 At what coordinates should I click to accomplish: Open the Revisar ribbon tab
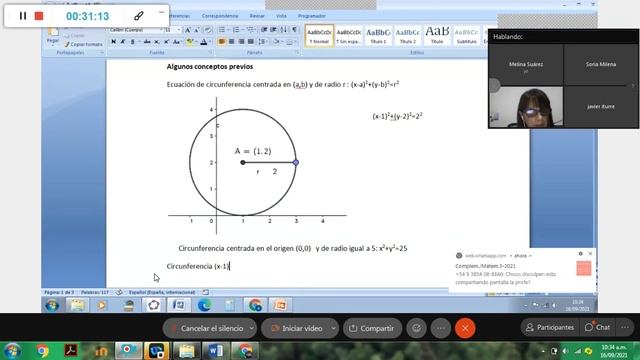tap(257, 16)
